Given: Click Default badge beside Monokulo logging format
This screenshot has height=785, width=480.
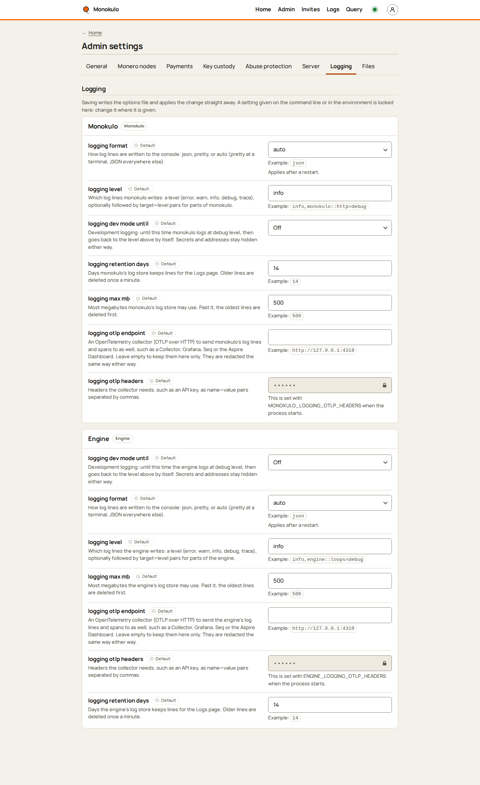Looking at the screenshot, I should pos(145,146).
